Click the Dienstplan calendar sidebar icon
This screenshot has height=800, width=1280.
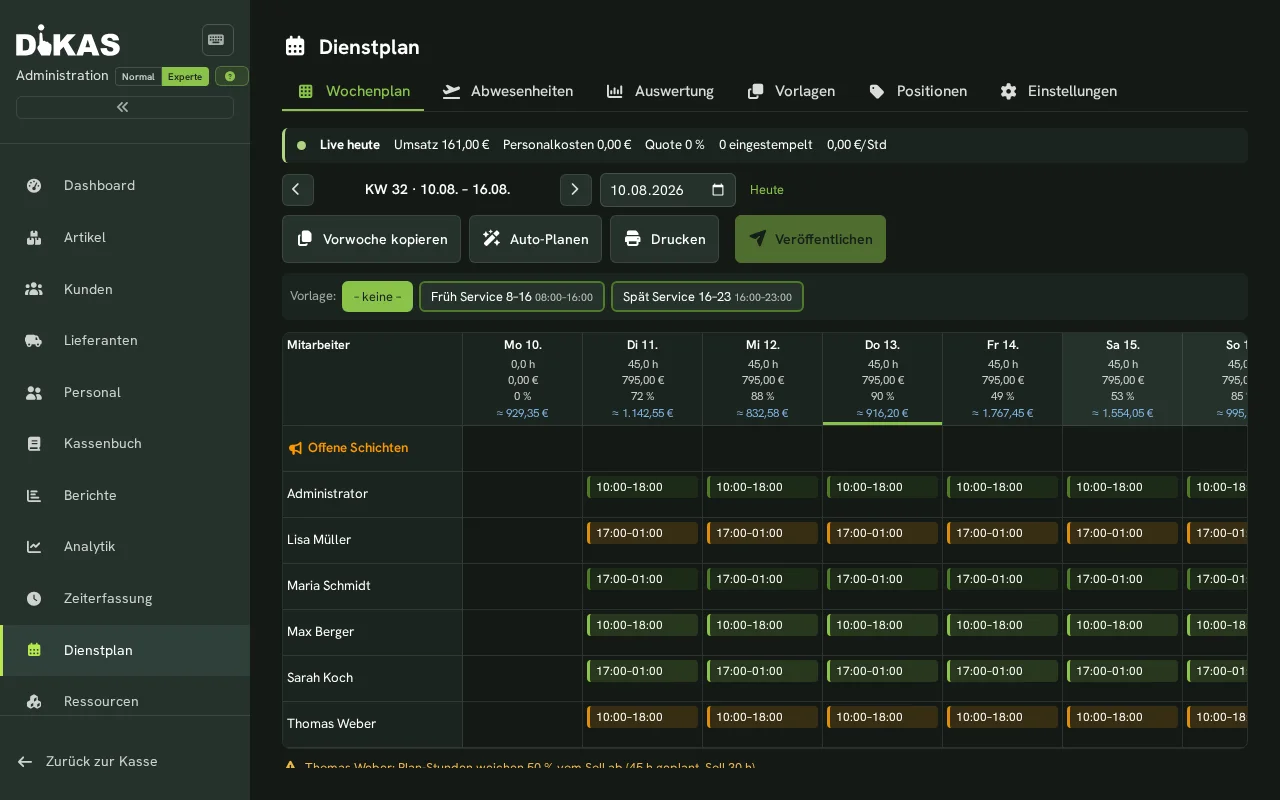pos(34,650)
